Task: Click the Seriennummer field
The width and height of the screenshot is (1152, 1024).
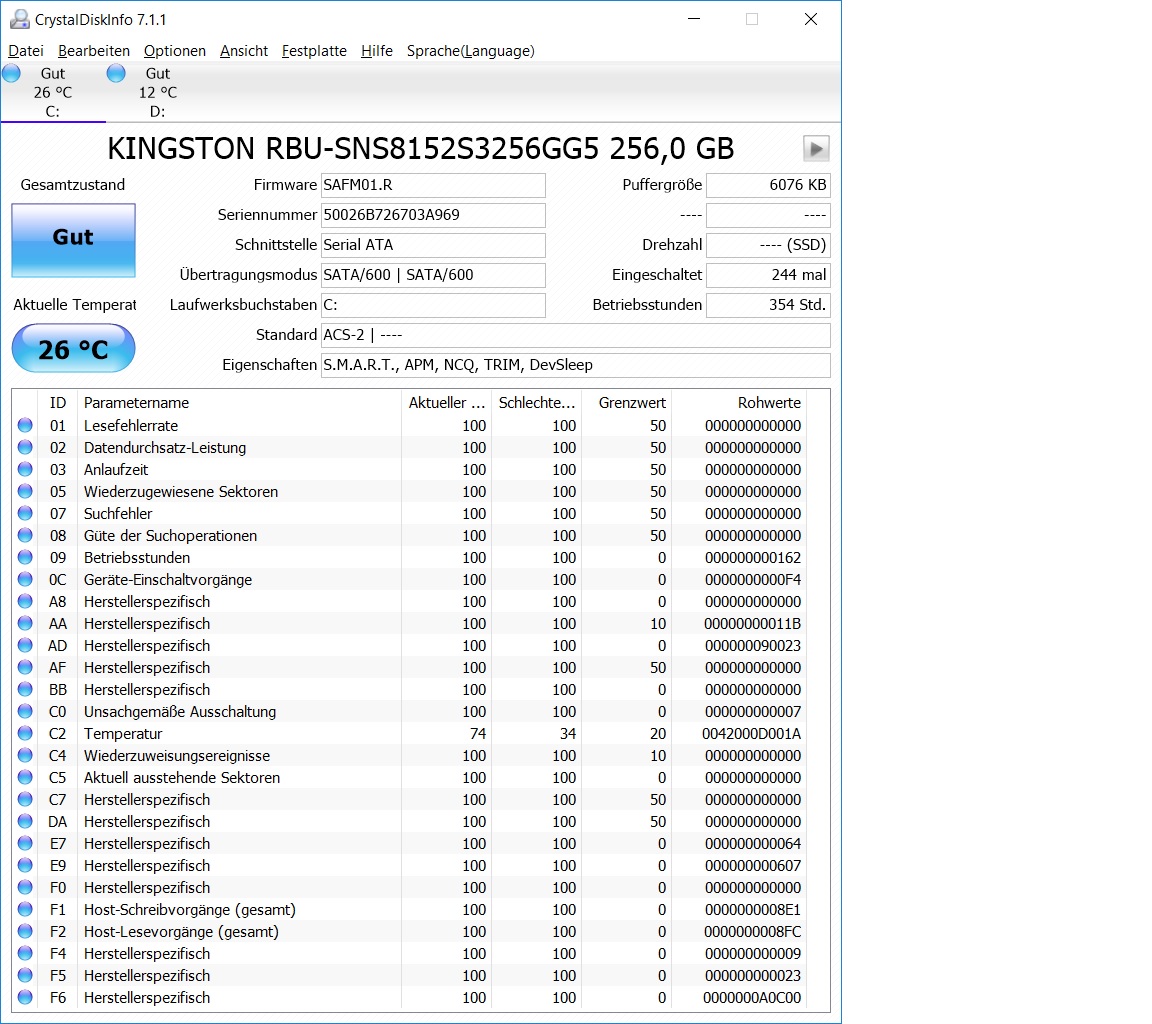Action: click(433, 215)
